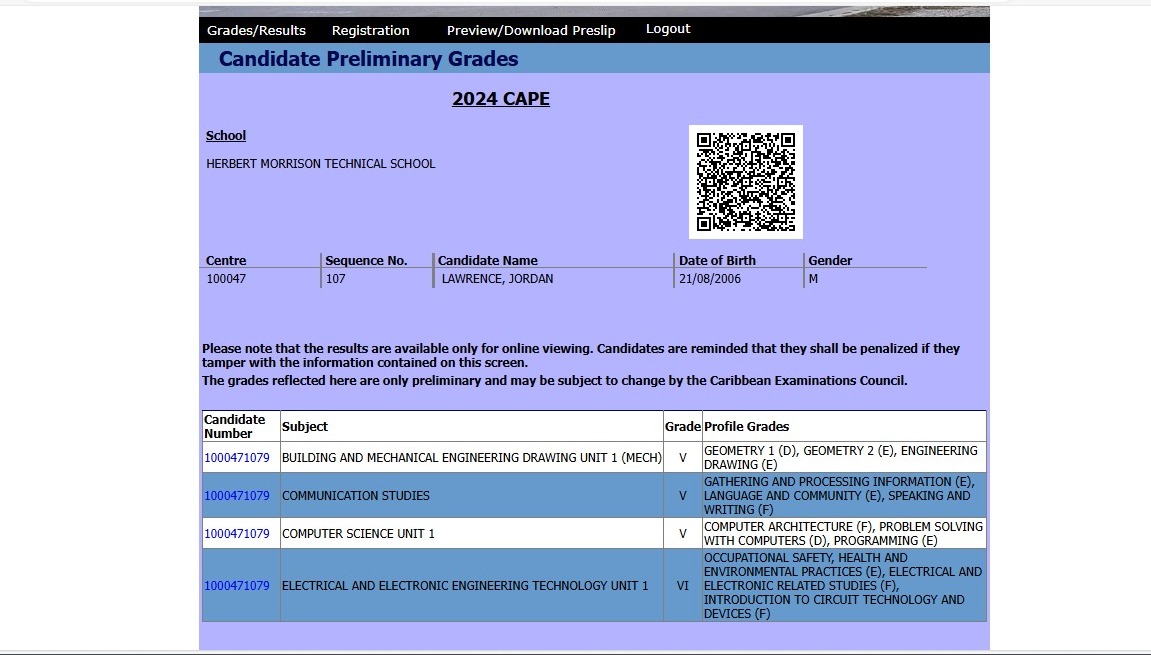Click the Gender column header
The image size is (1151, 655).
[x=830, y=261]
